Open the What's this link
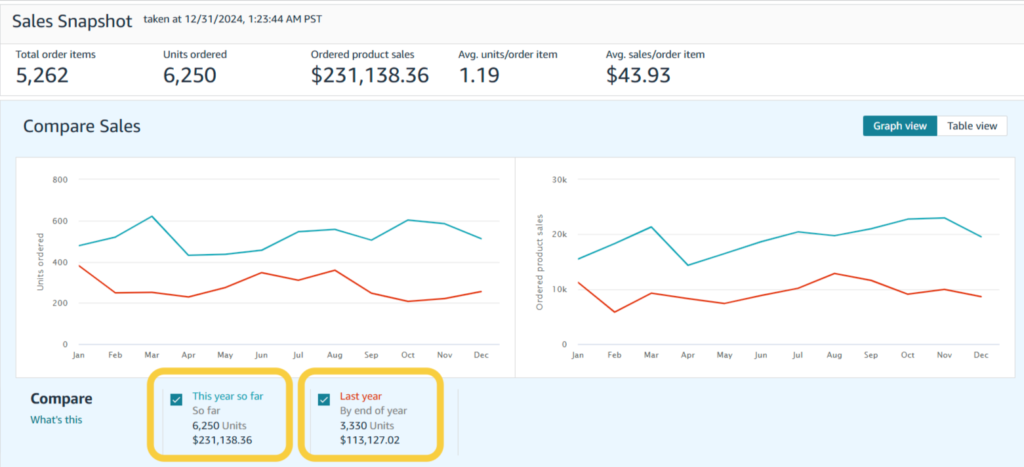Viewport: 1024px width, 467px height. coord(56,420)
